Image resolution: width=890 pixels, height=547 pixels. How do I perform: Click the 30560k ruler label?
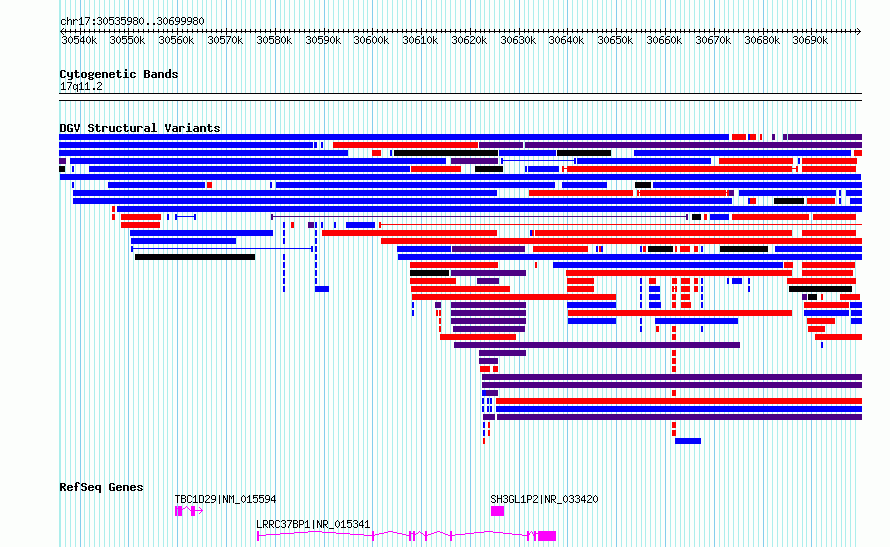176,41
